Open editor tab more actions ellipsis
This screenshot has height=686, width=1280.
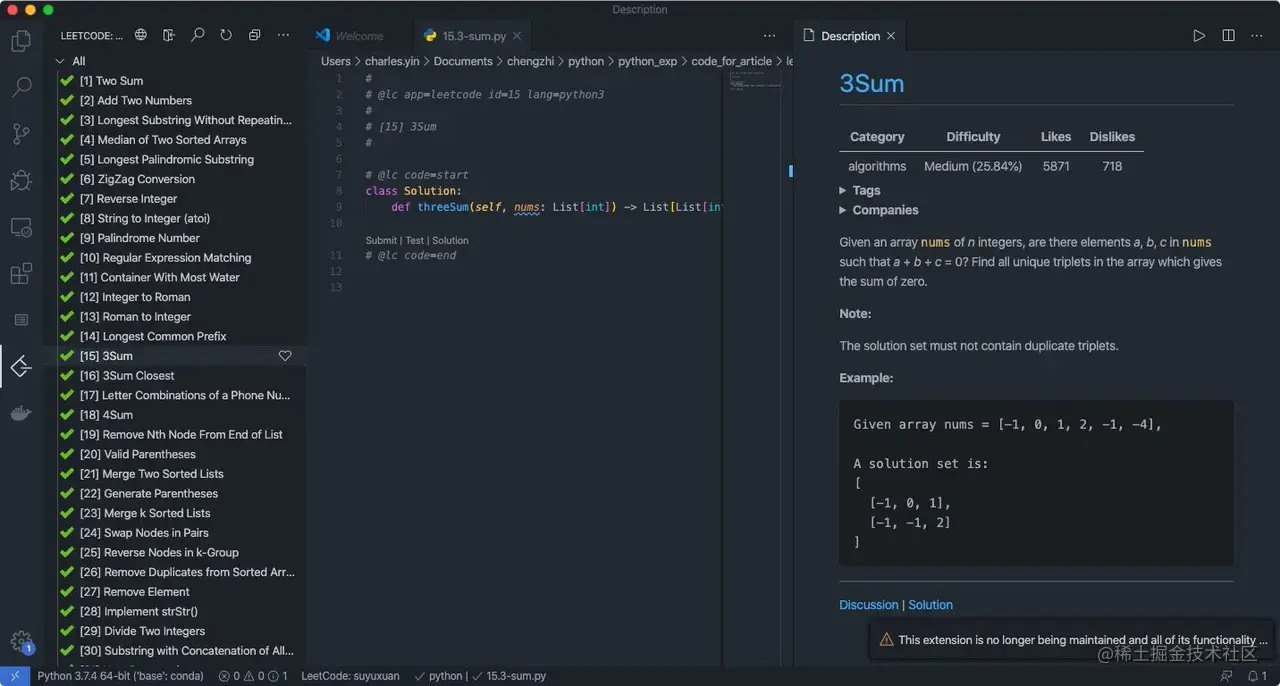point(768,36)
